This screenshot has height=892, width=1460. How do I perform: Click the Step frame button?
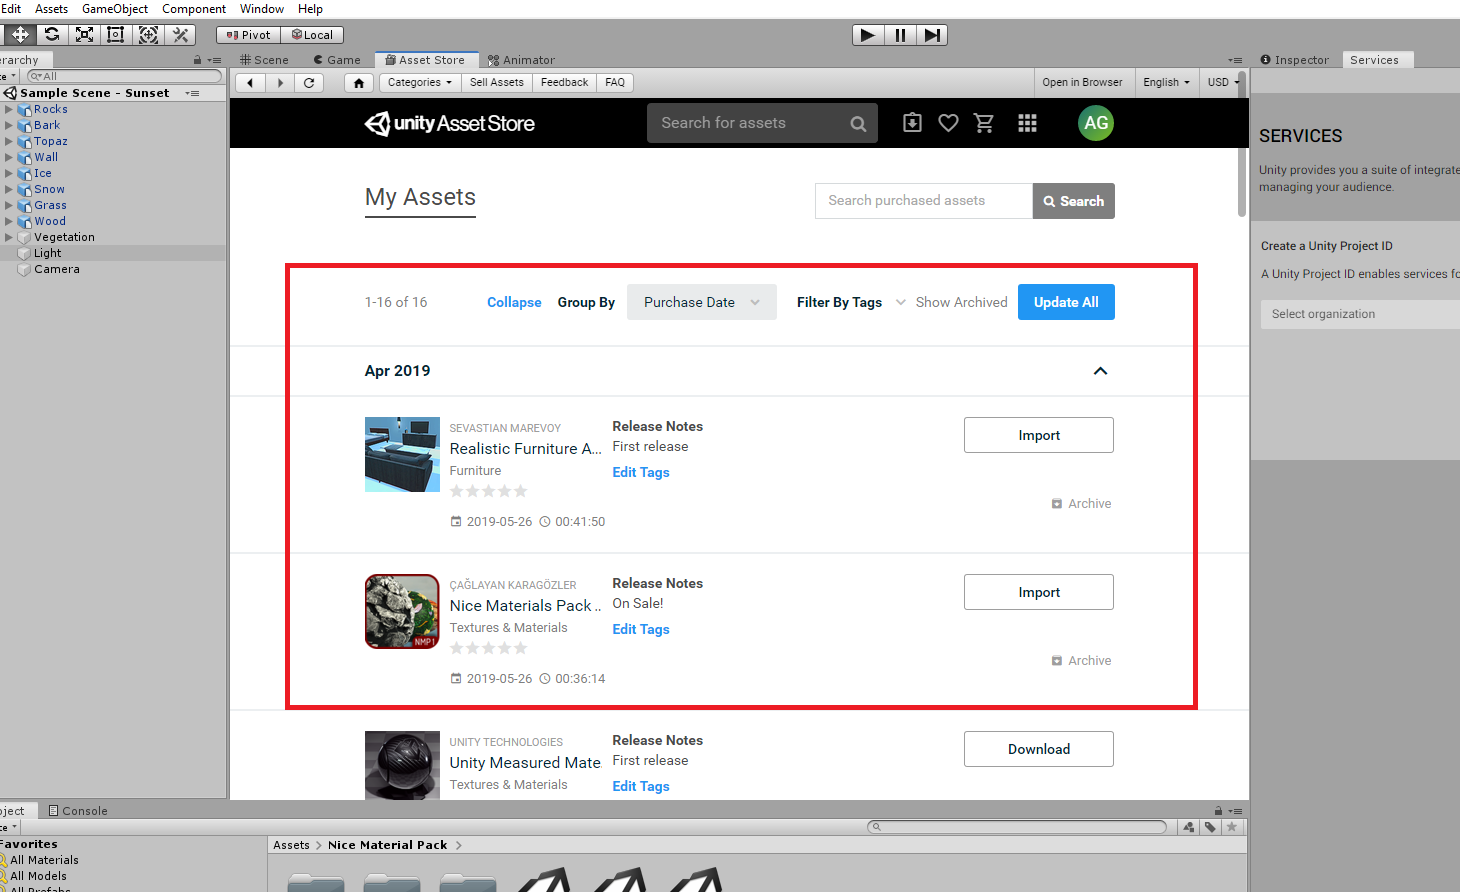932,35
